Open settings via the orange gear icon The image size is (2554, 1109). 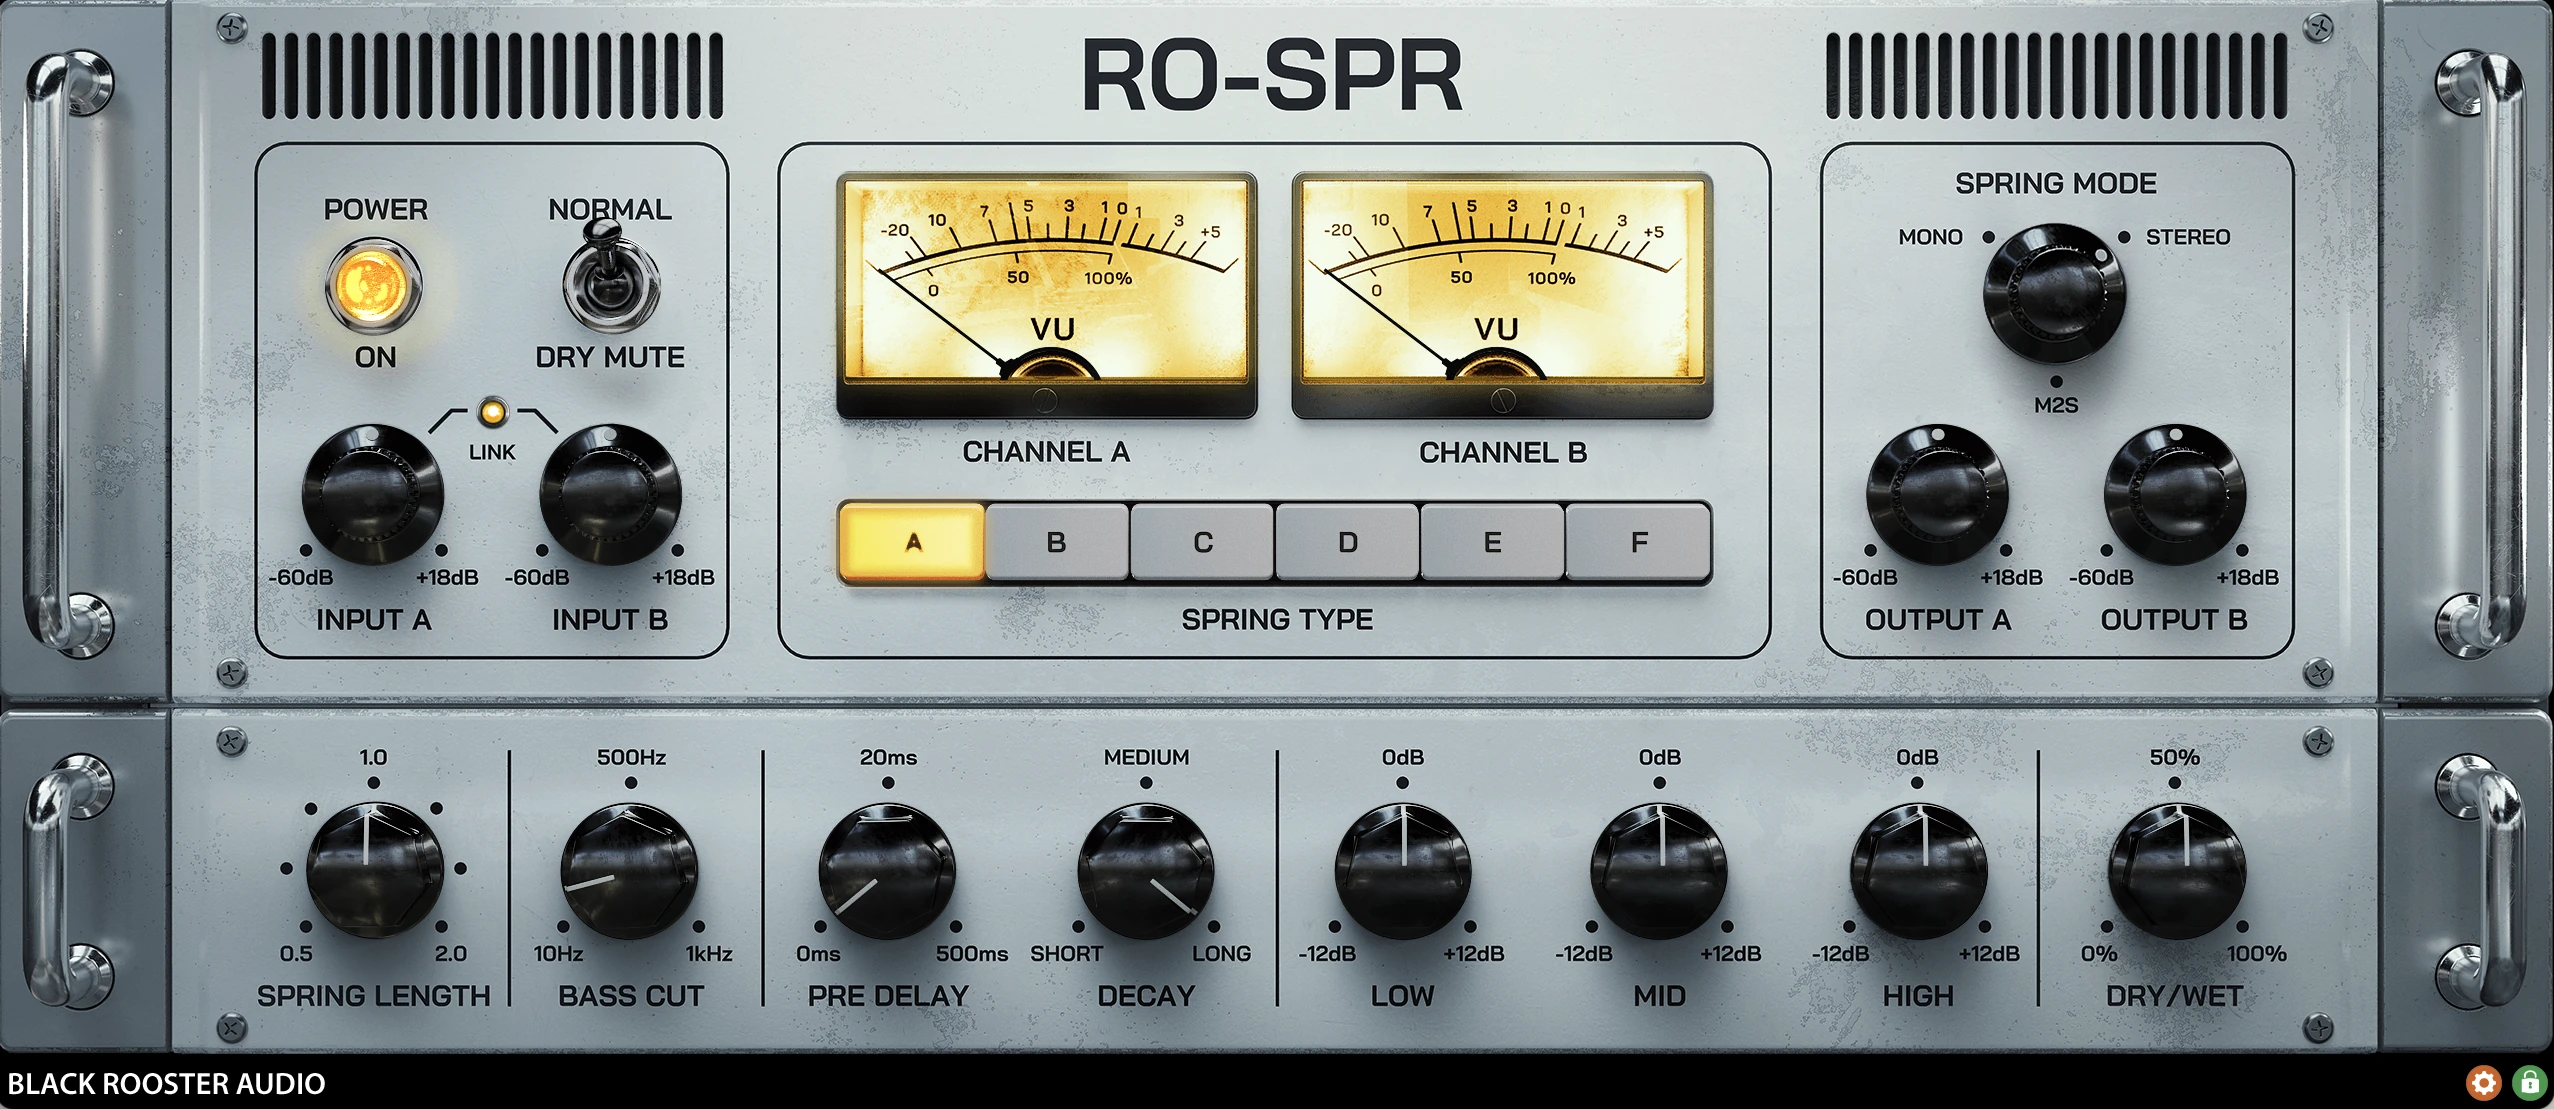click(2483, 1082)
